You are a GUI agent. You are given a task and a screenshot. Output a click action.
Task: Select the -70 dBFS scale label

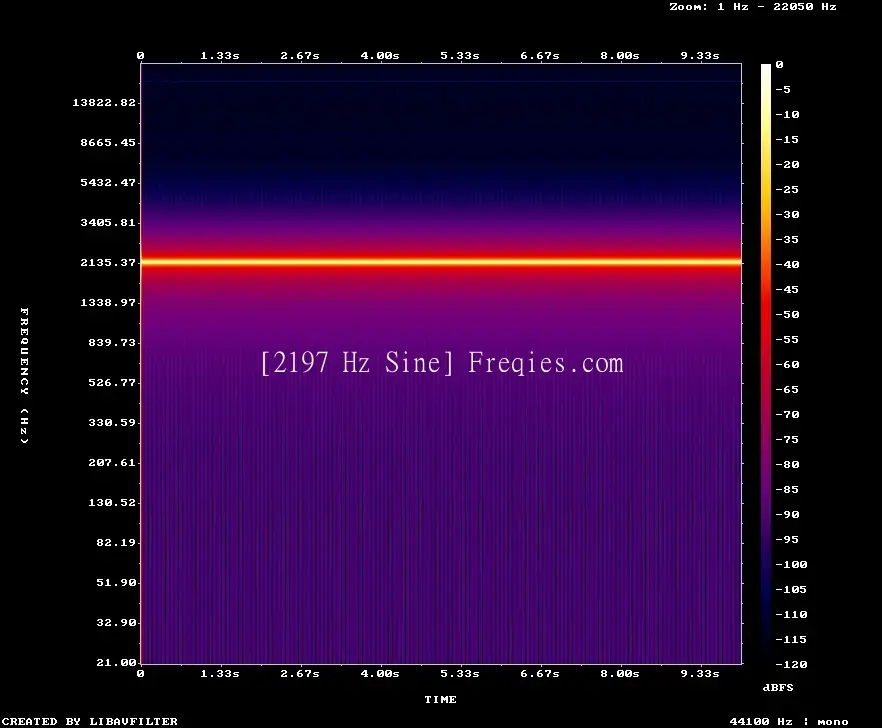pyautogui.click(x=787, y=415)
